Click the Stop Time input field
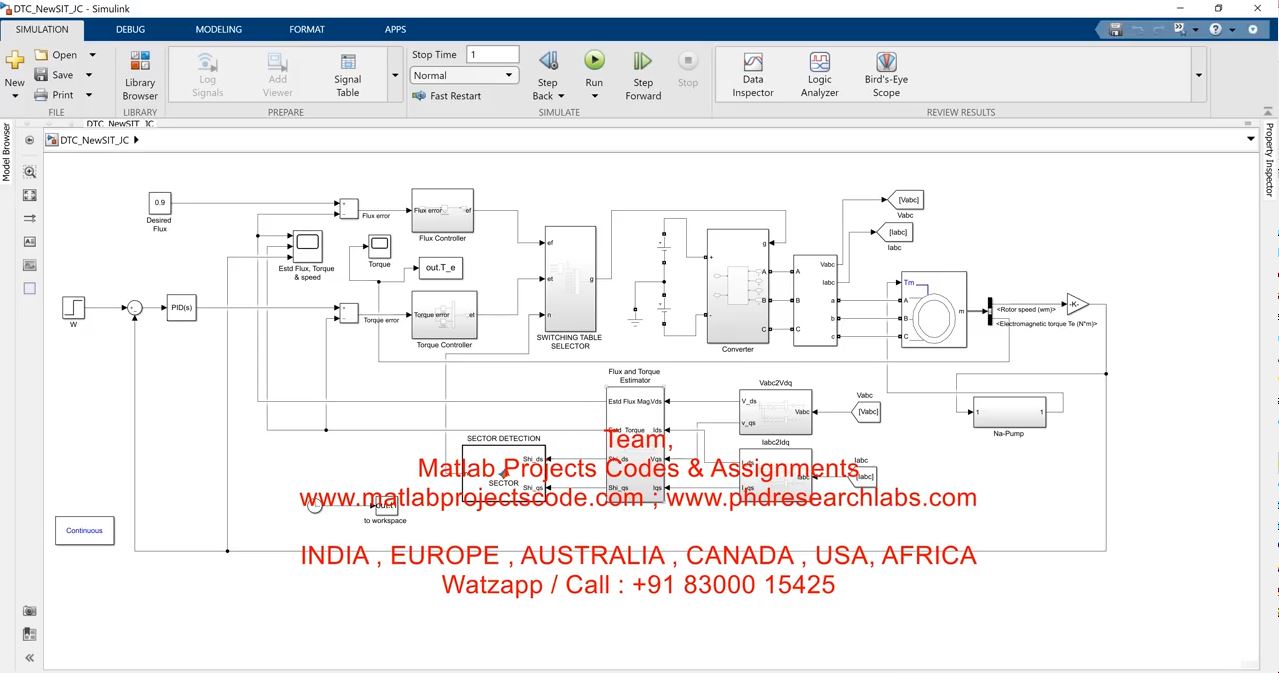This screenshot has width=1279, height=673. click(x=492, y=54)
